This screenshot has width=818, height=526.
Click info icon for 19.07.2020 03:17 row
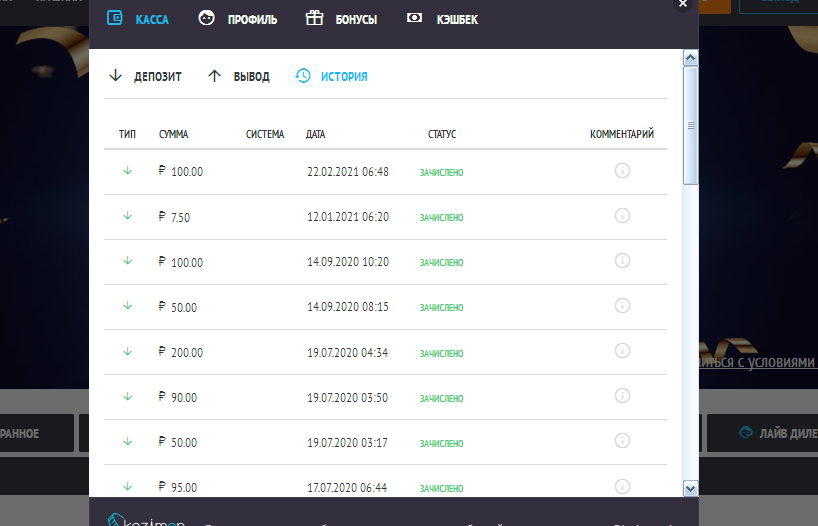tap(622, 441)
